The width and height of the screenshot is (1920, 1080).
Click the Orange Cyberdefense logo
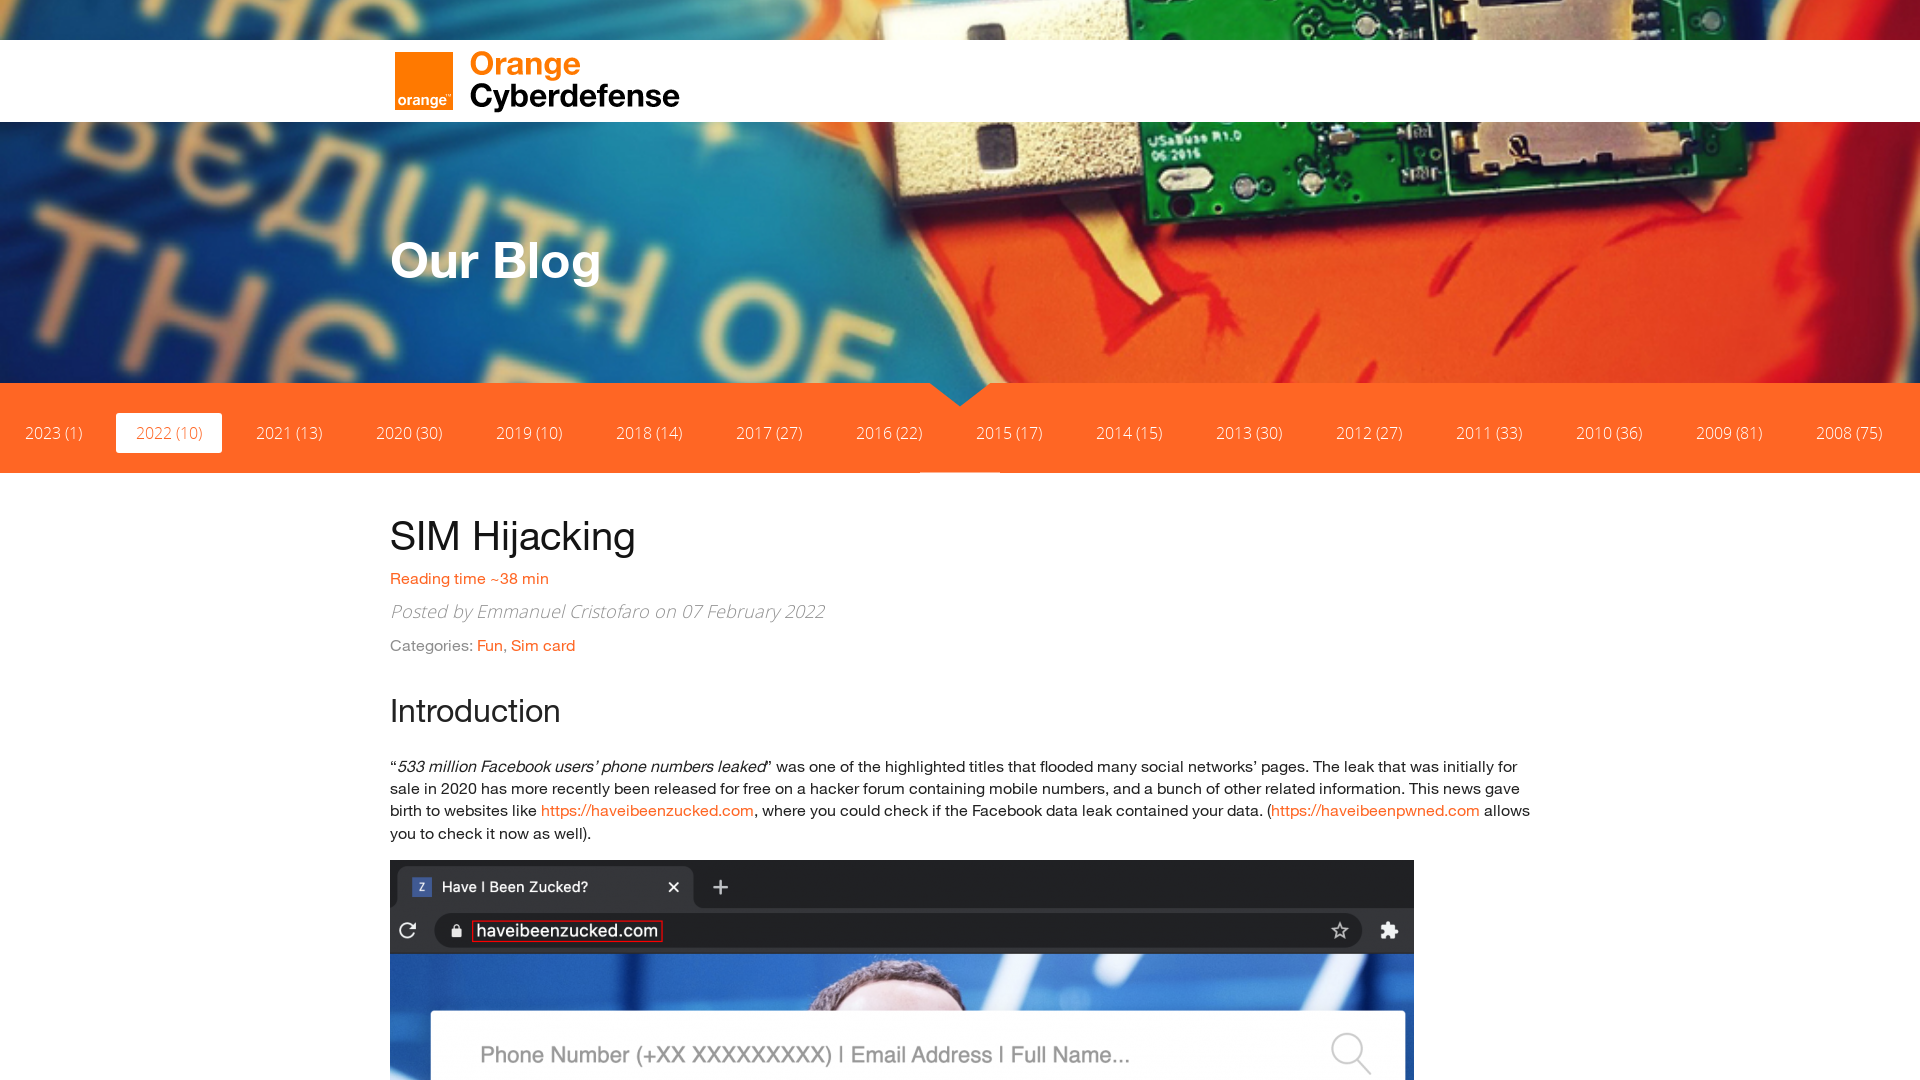[x=537, y=81]
